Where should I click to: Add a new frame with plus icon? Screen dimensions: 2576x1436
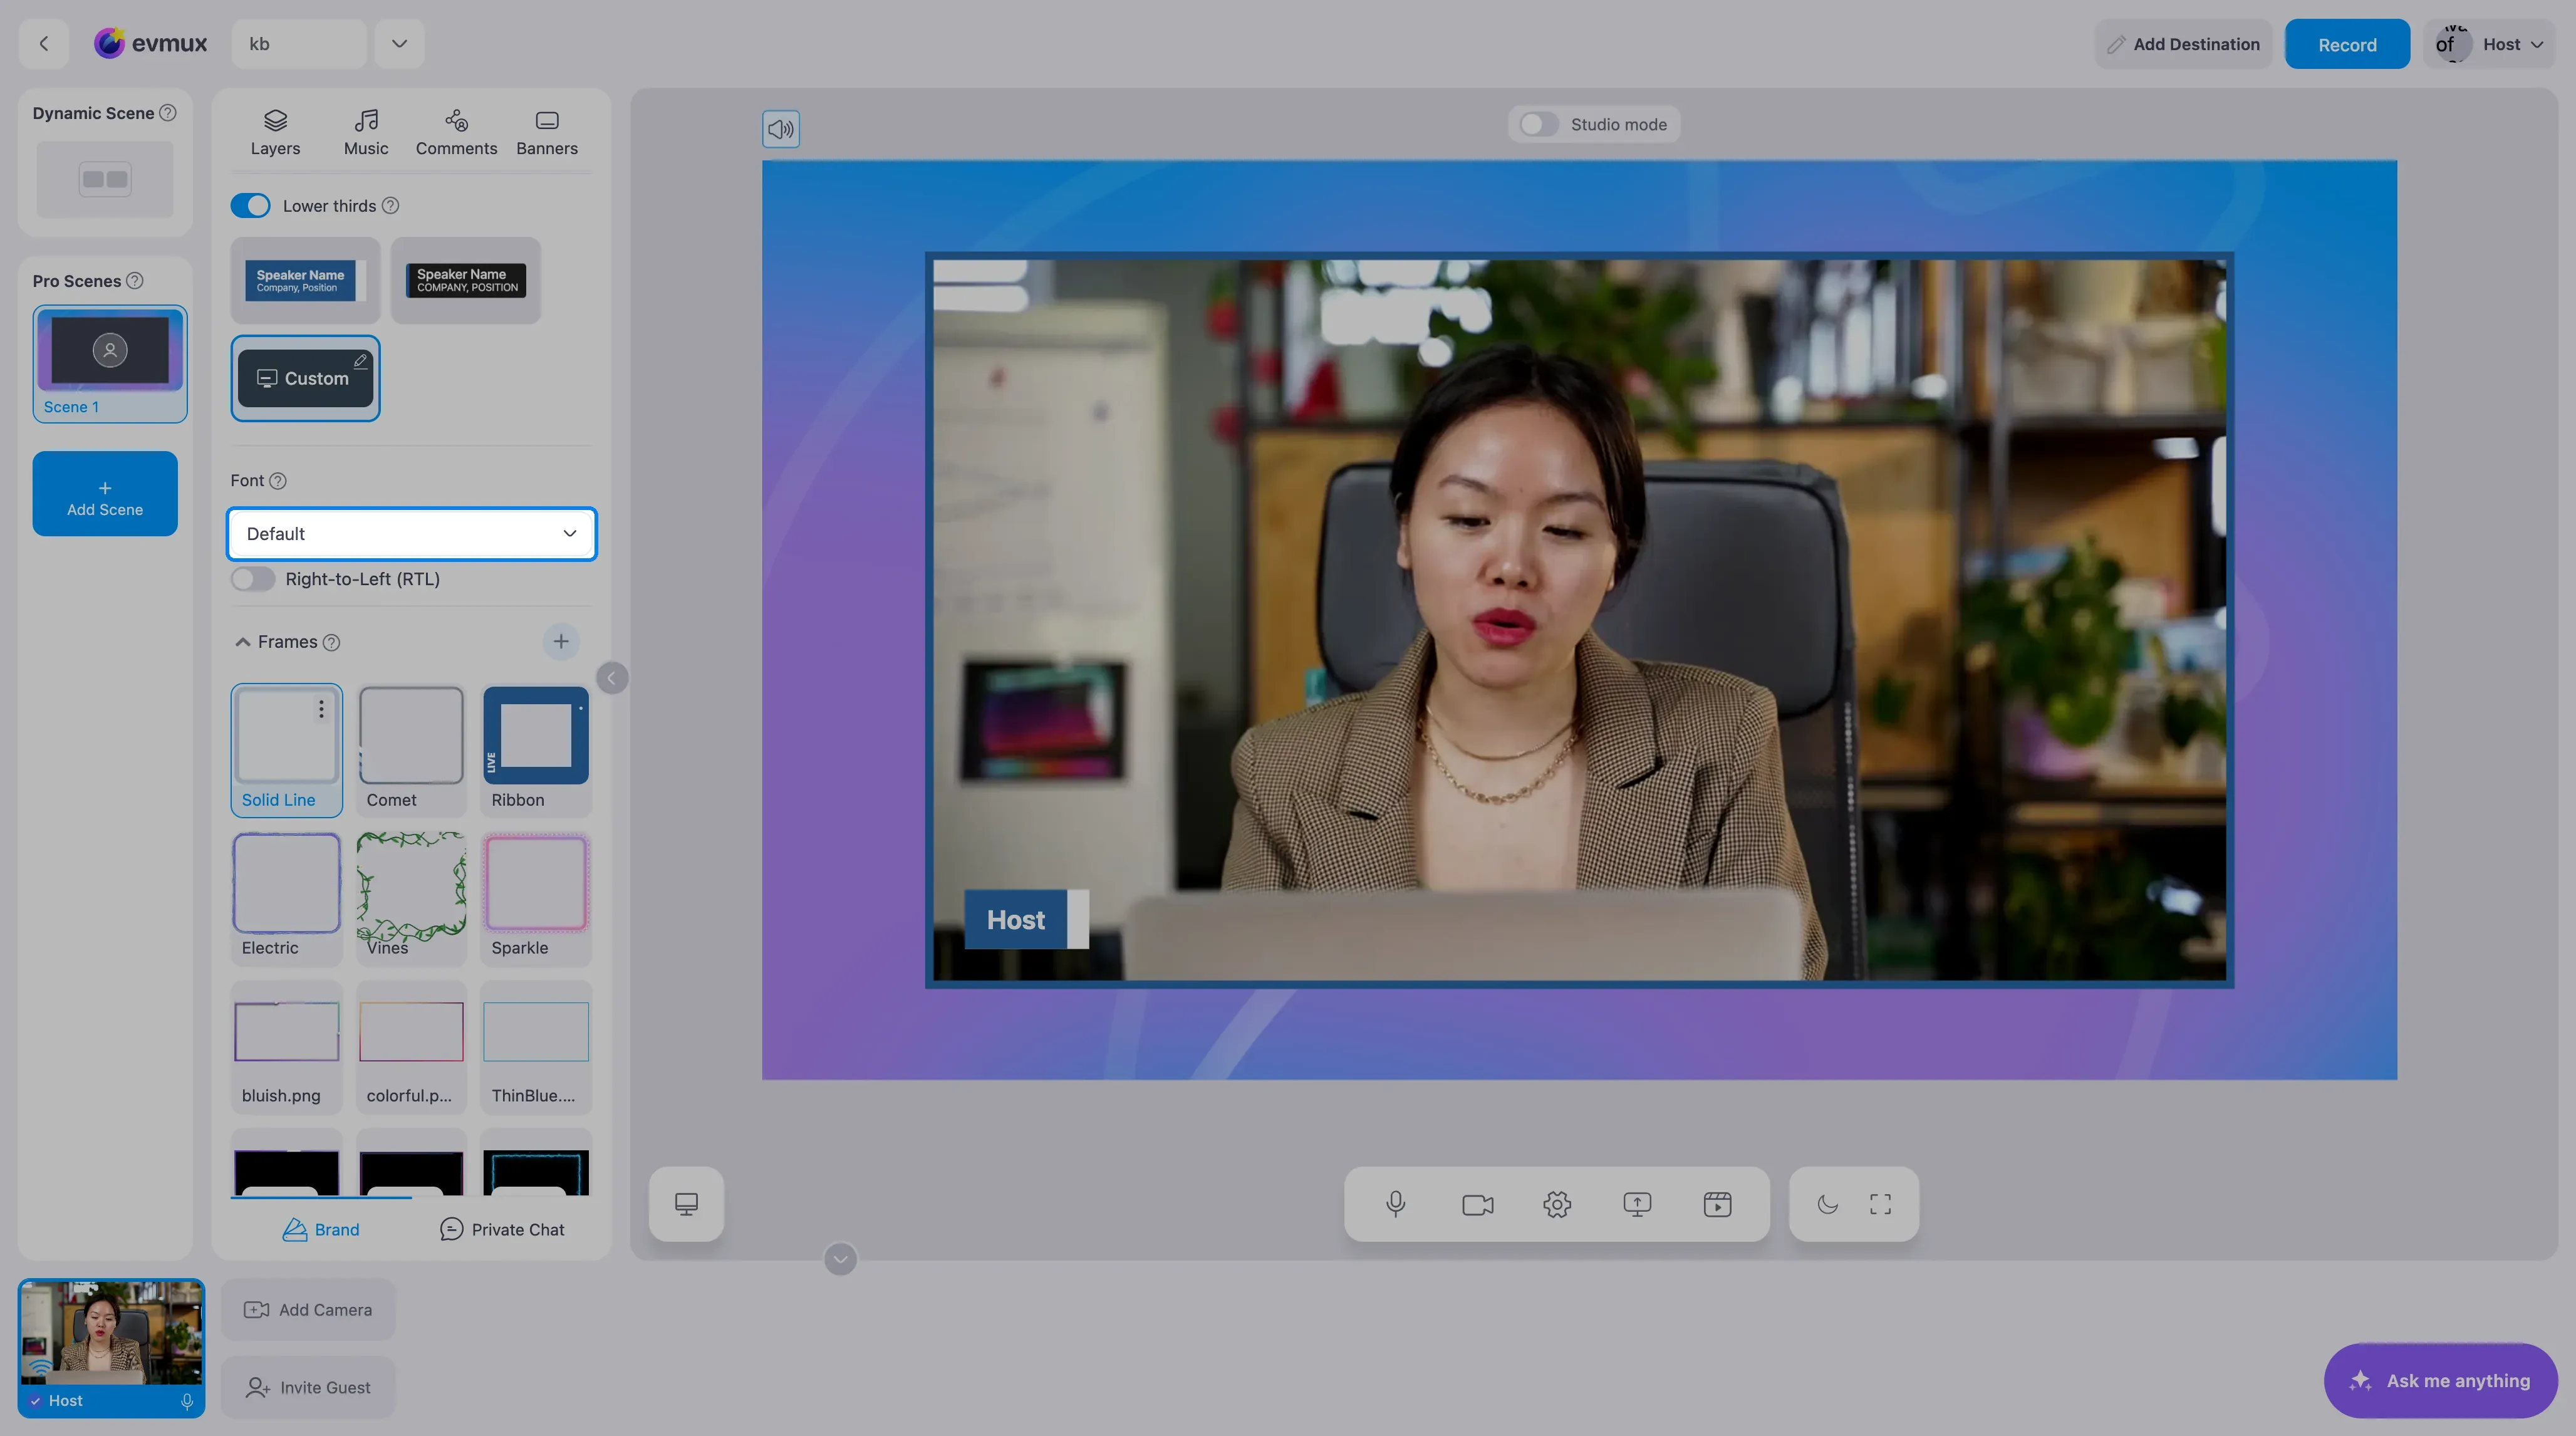pos(561,642)
